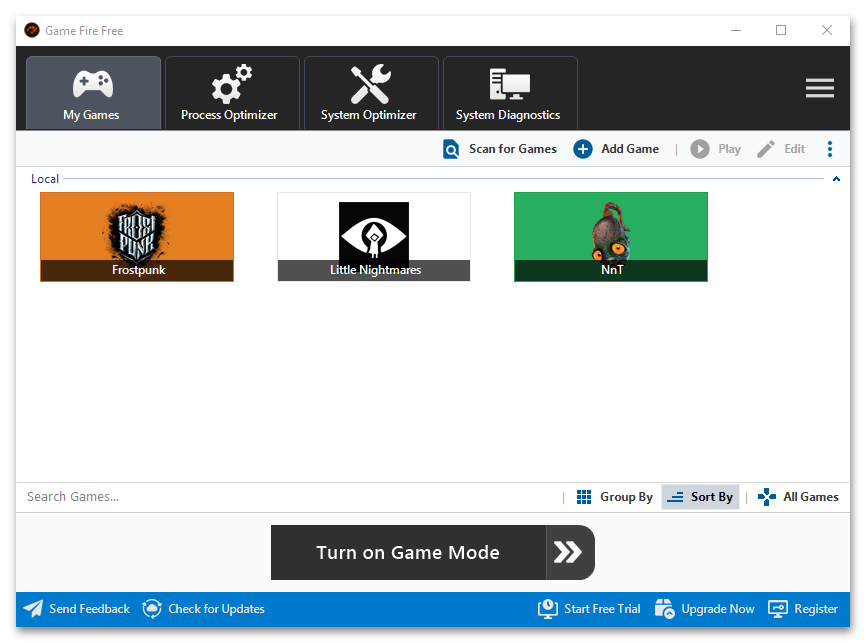Click the Add Game plus icon
Viewport: 866px width, 643px height.
point(583,149)
